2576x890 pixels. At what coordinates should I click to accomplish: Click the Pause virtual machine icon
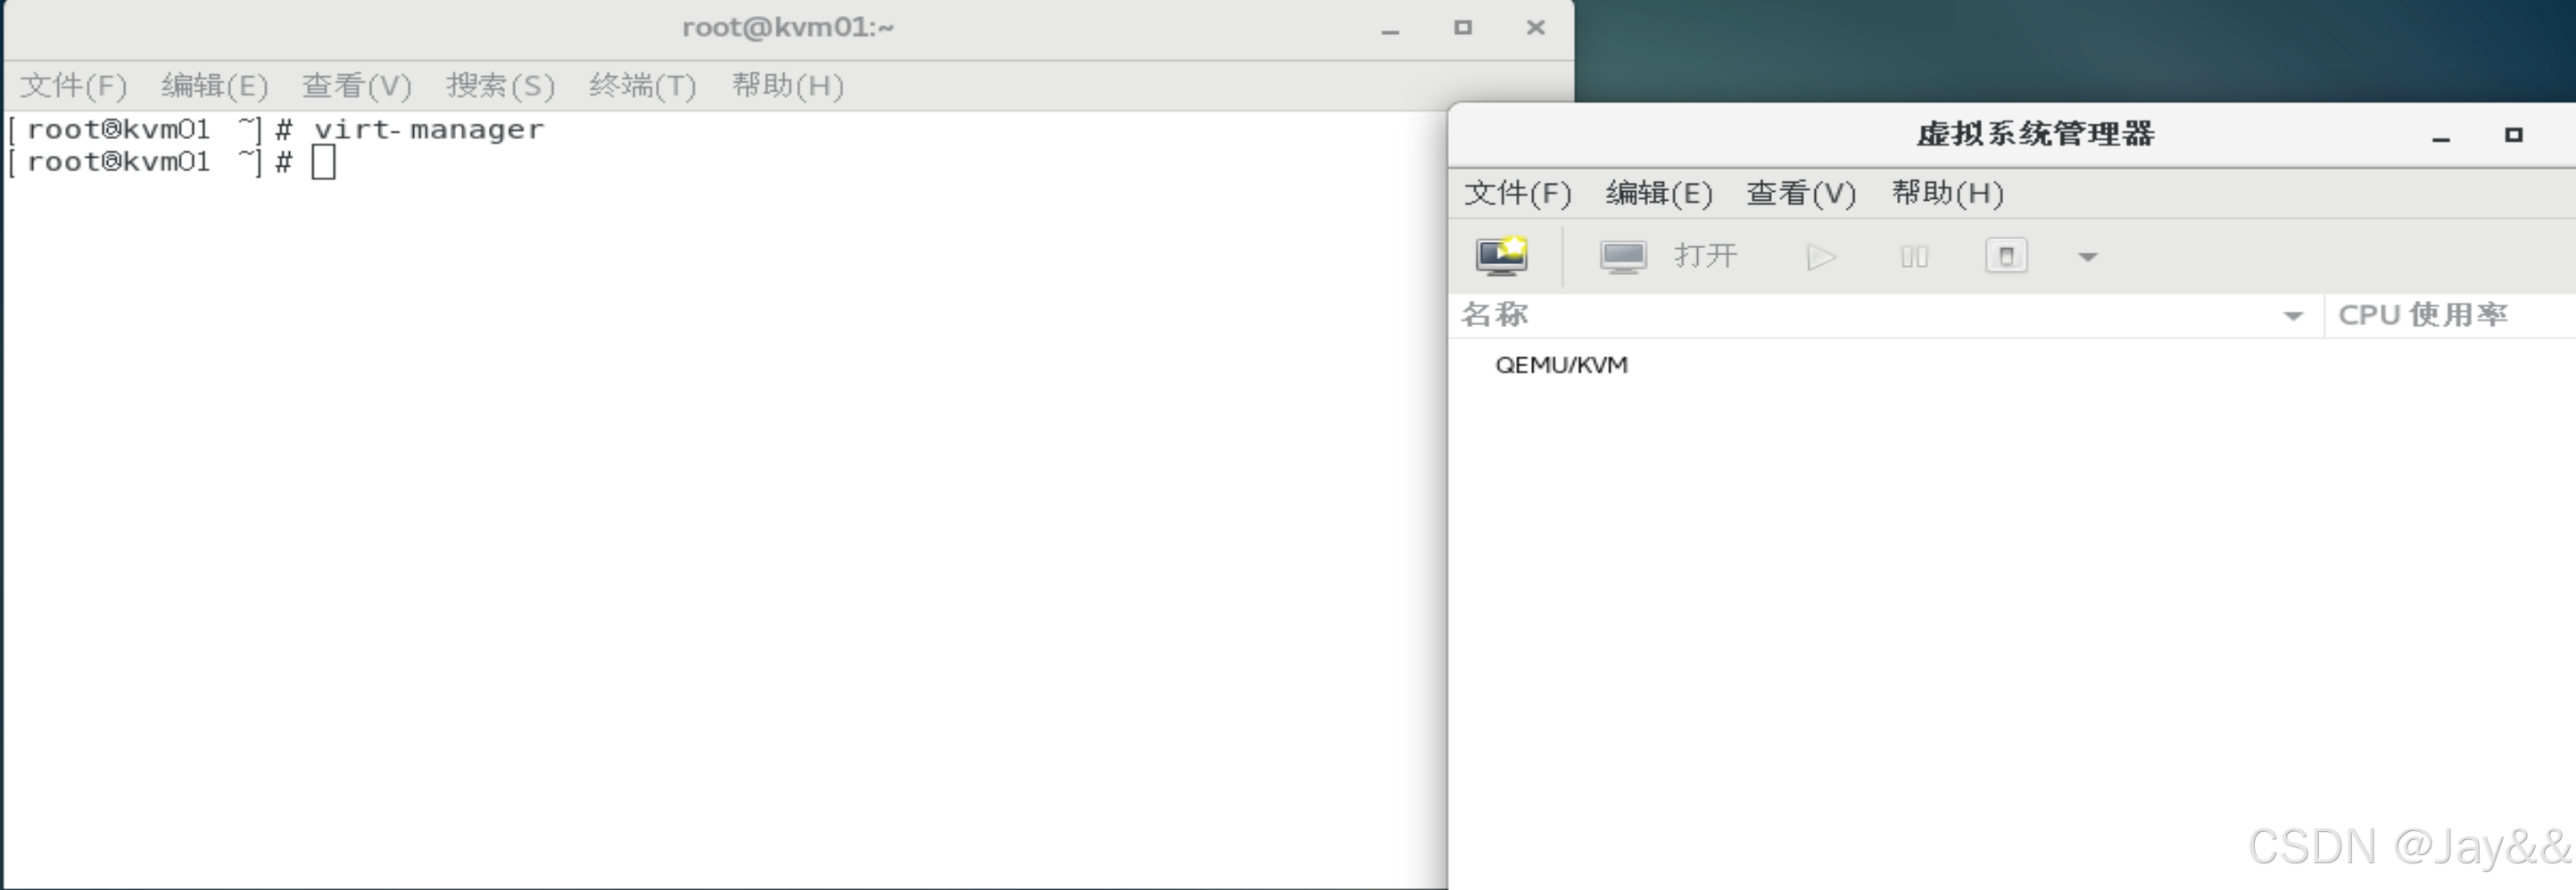[x=1914, y=257]
